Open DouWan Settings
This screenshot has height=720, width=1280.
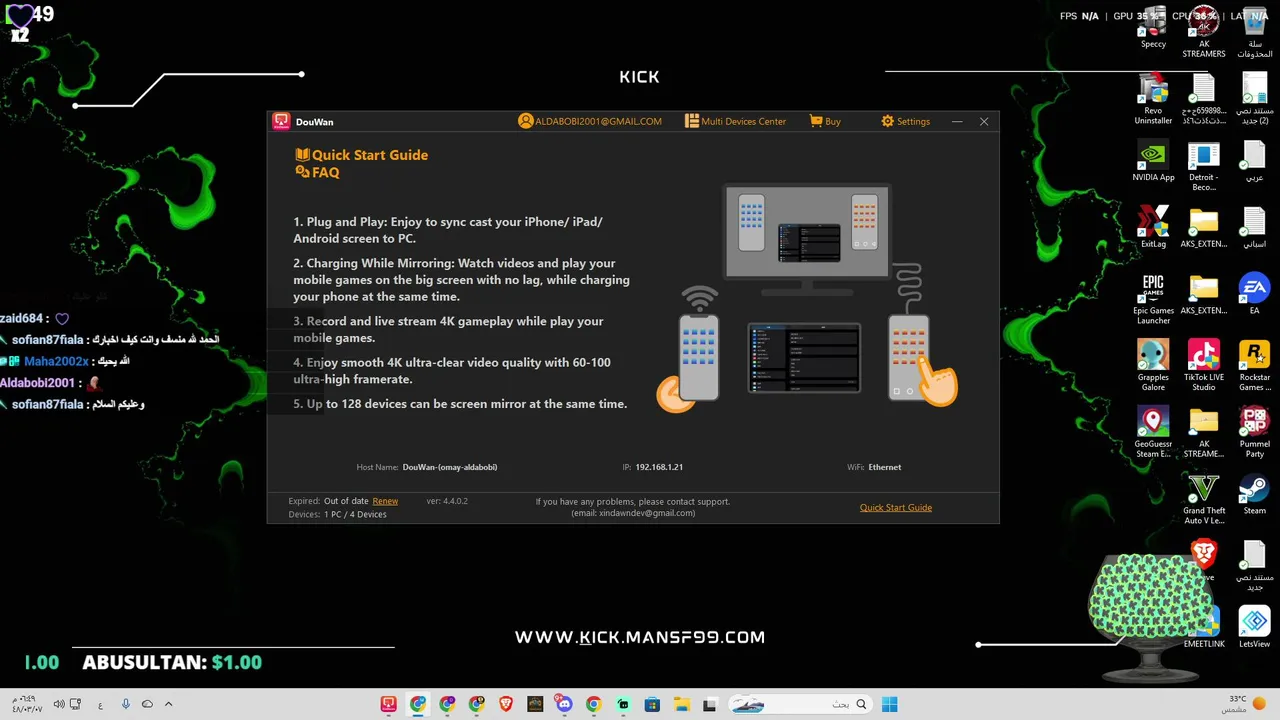point(905,121)
